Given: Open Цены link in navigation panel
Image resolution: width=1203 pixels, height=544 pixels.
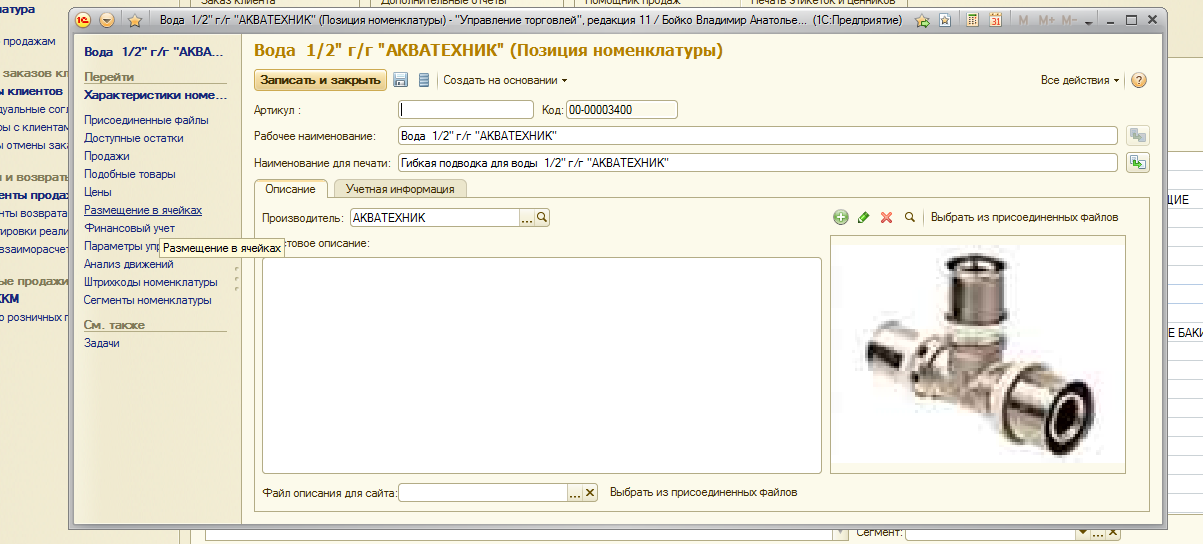Looking at the screenshot, I should coord(98,192).
